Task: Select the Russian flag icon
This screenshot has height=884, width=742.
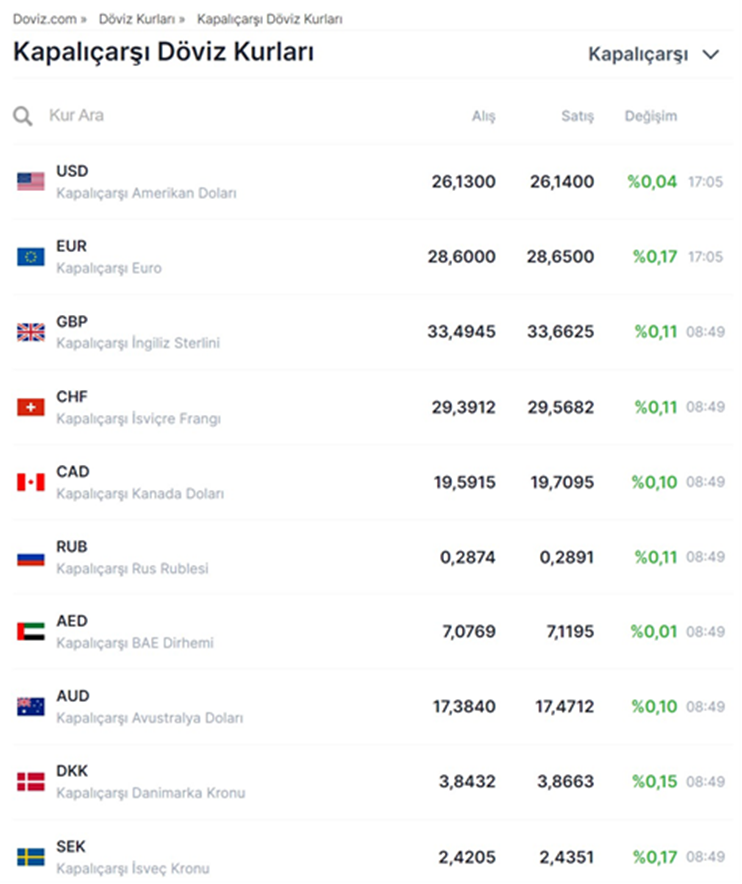Action: (x=31, y=557)
